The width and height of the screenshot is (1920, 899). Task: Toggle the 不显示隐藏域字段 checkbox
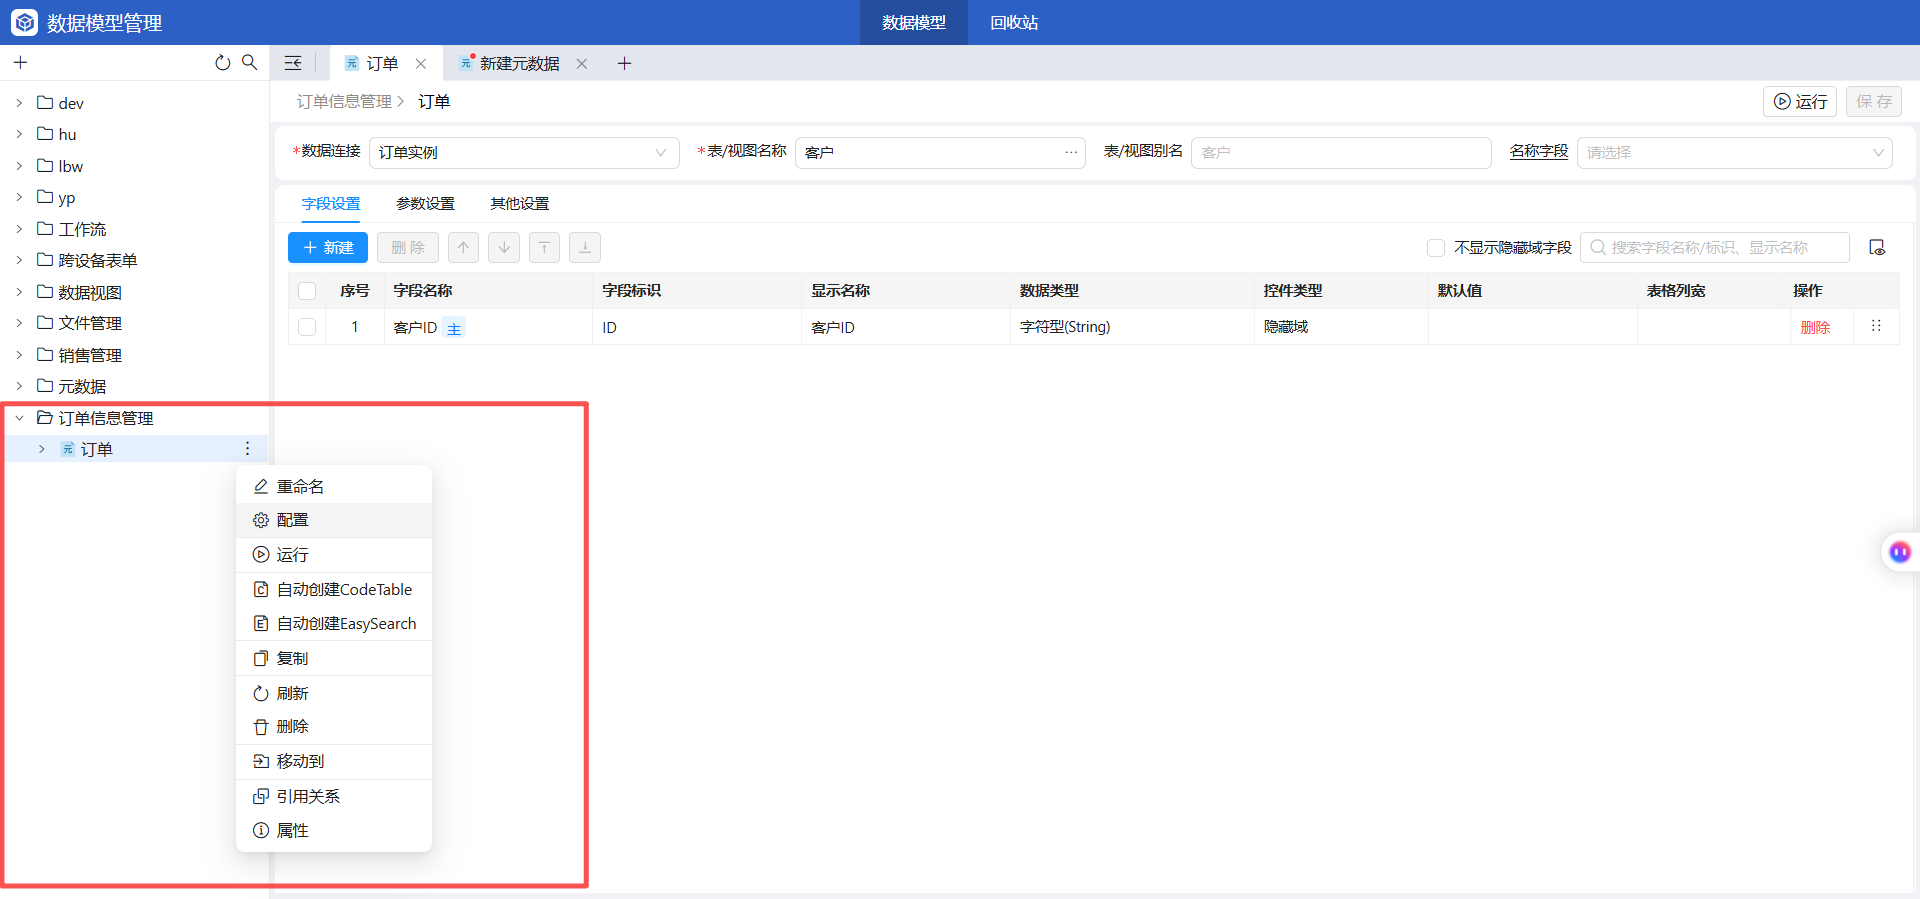pyautogui.click(x=1436, y=247)
